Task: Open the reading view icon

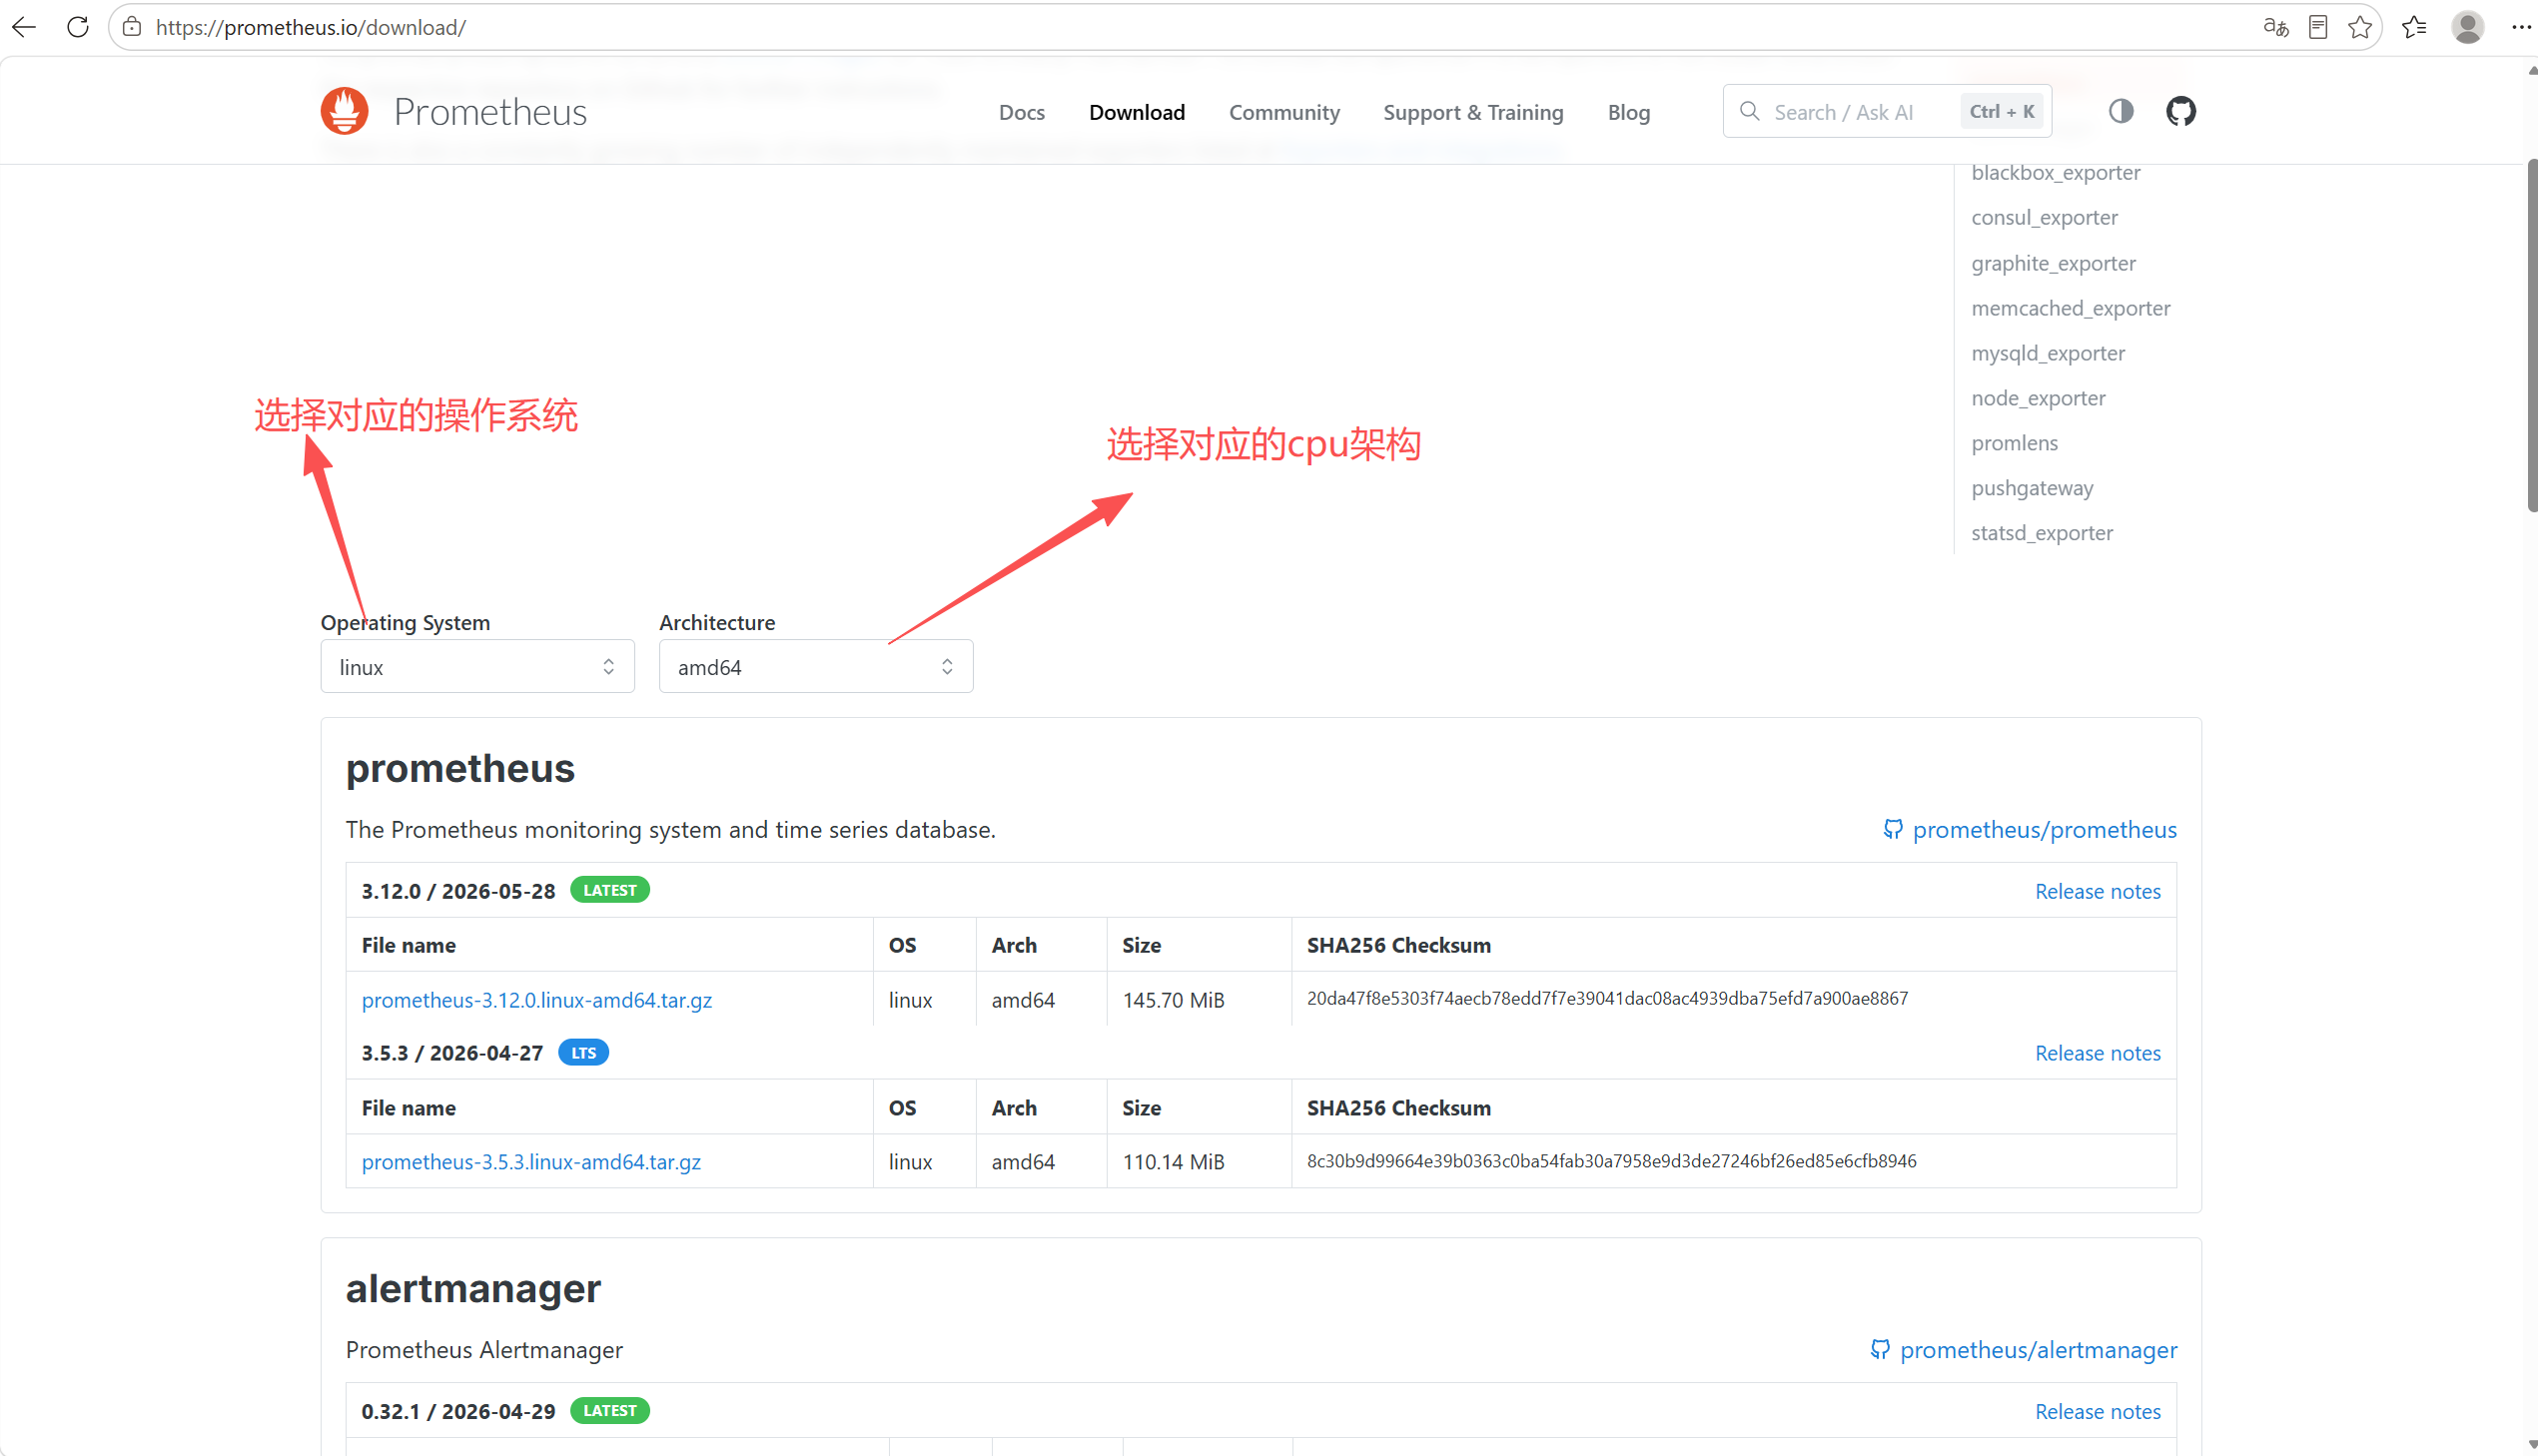Action: 2318,27
